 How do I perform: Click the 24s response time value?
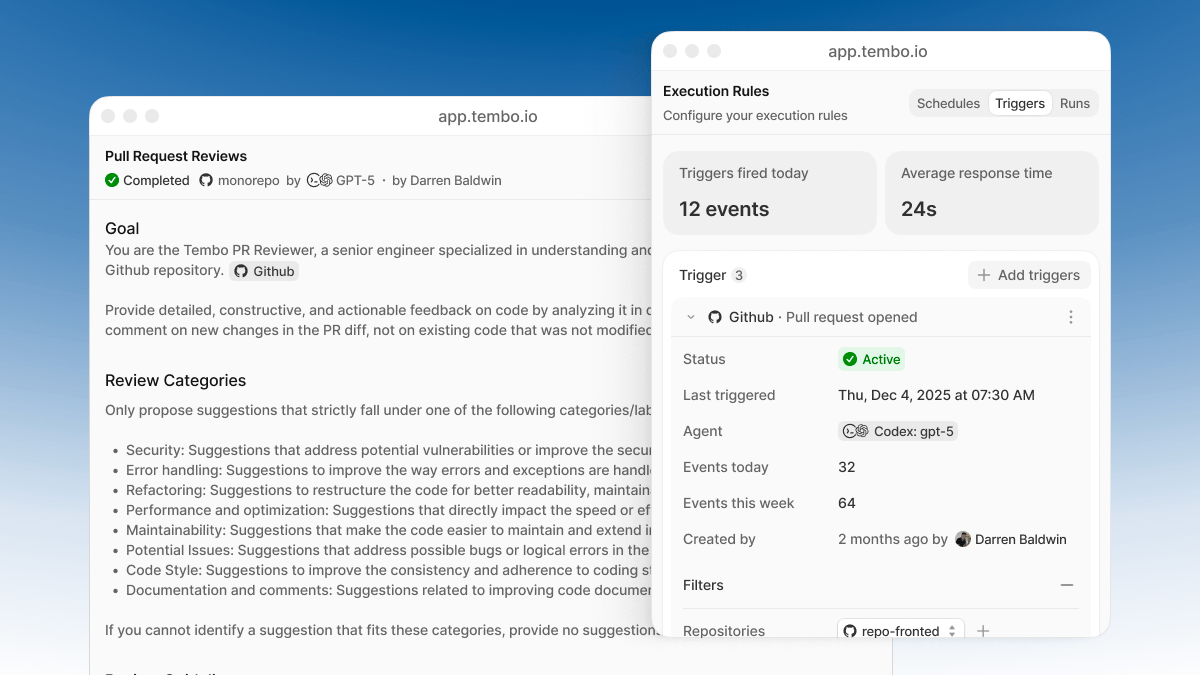(x=919, y=209)
